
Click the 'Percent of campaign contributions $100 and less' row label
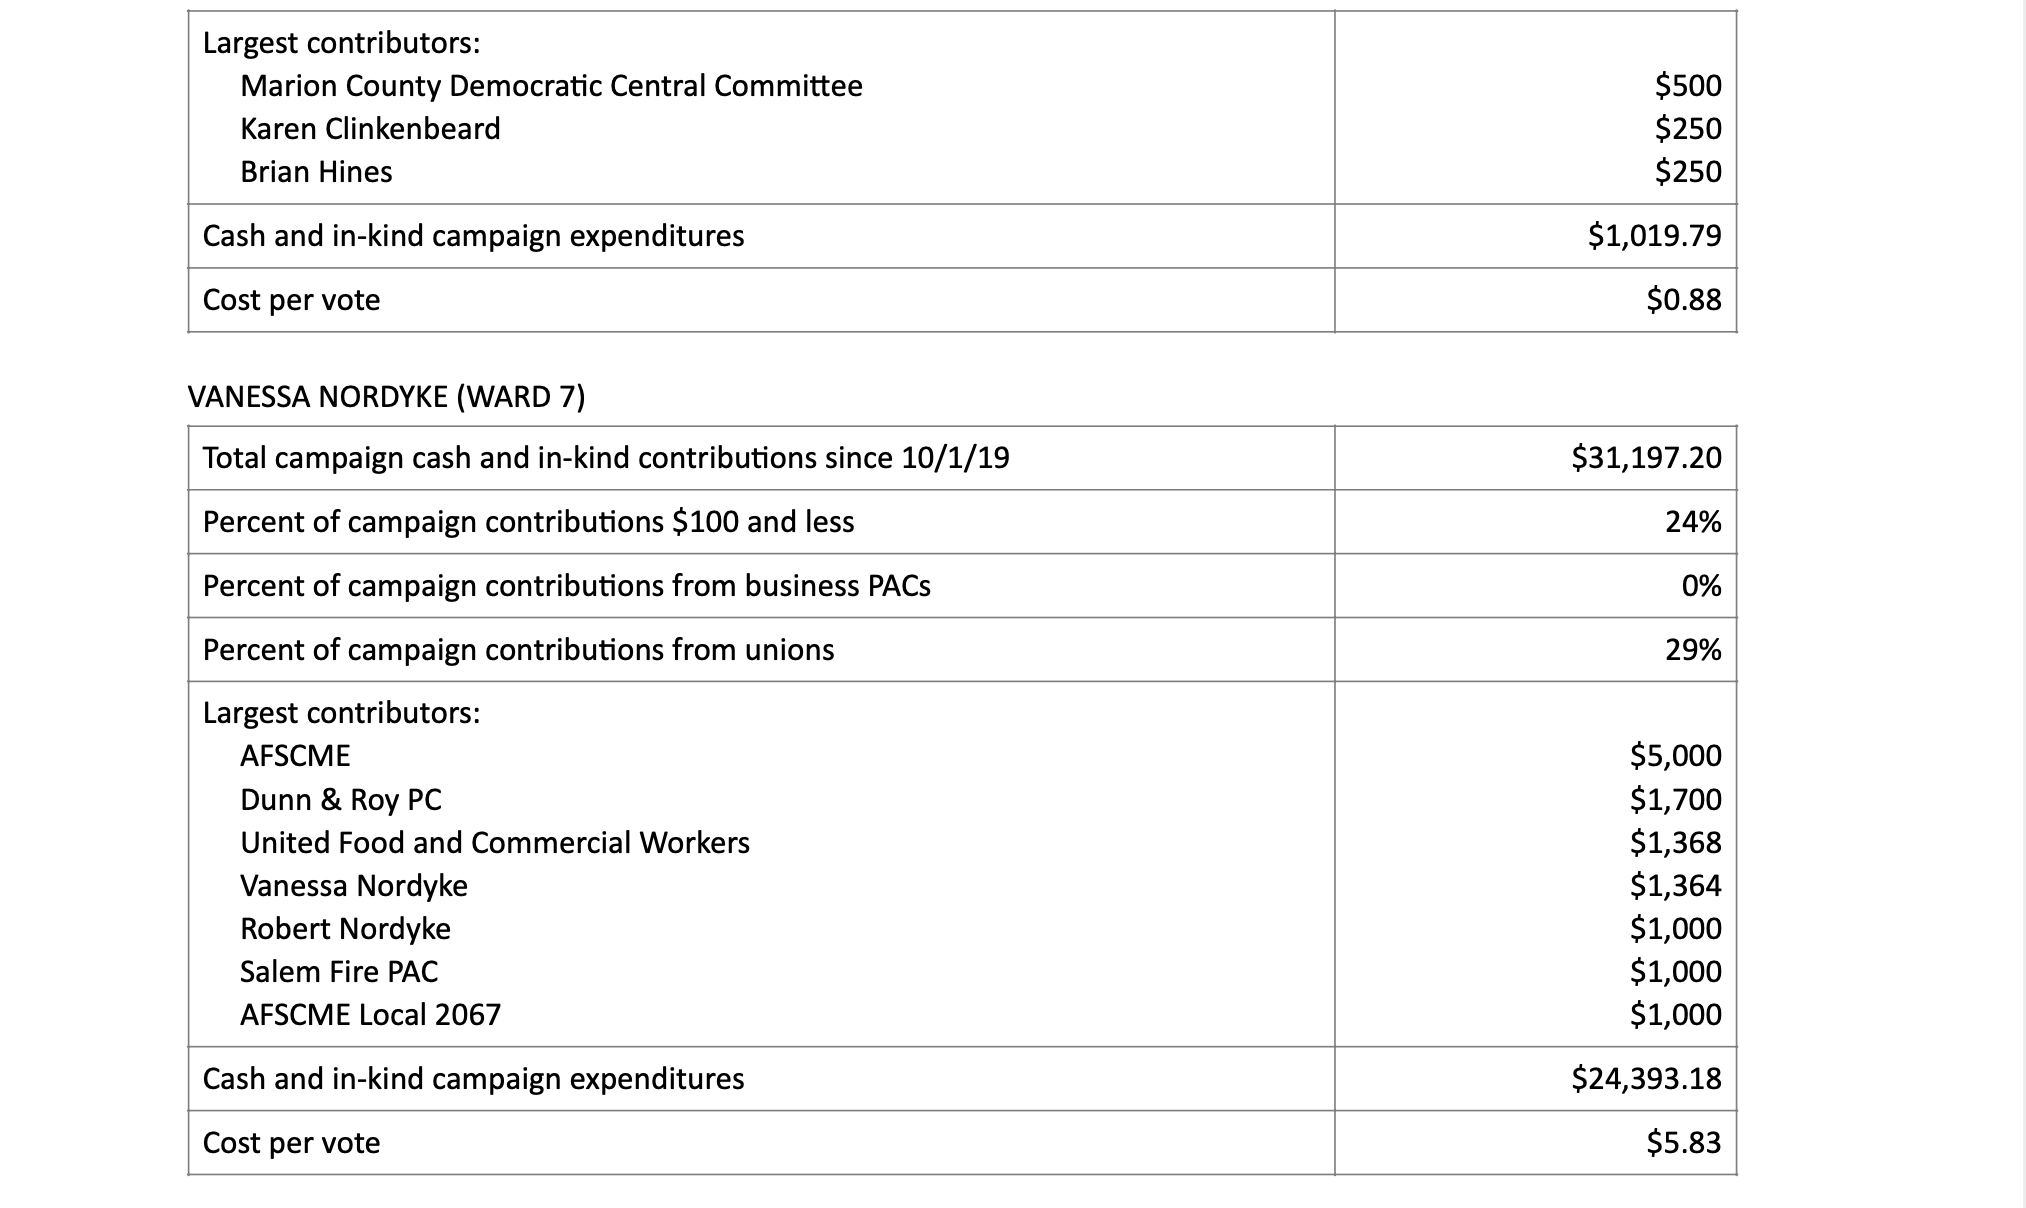point(528,522)
